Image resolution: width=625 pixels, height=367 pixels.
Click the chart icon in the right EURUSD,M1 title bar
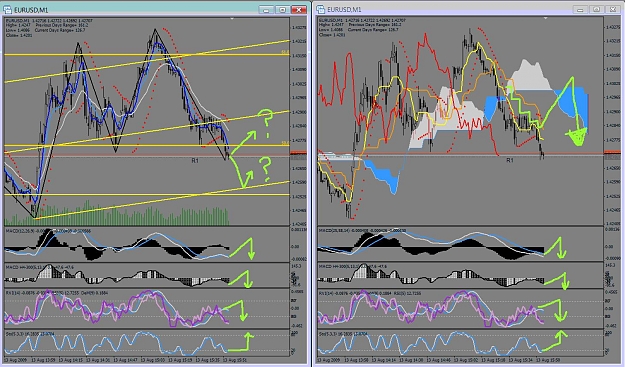(x=320, y=9)
